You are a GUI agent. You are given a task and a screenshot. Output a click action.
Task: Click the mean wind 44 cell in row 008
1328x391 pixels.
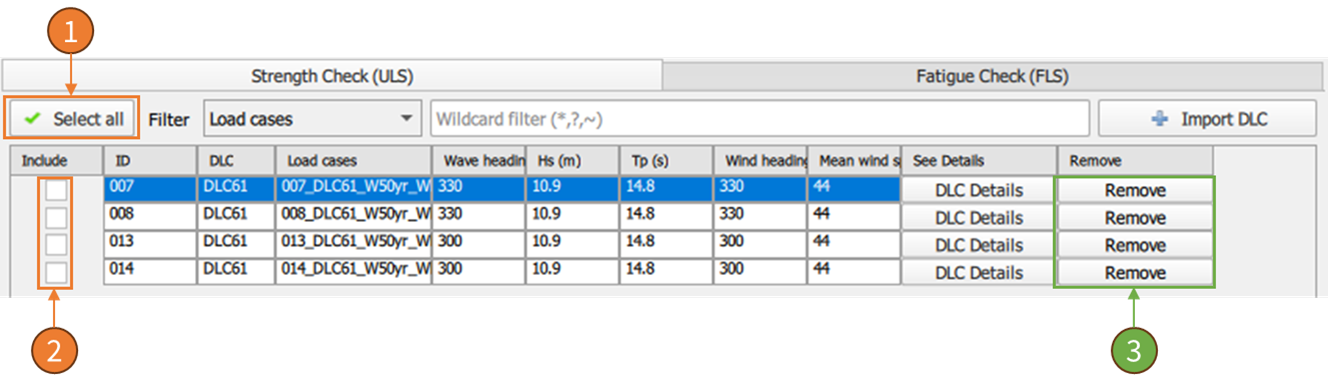click(x=855, y=217)
